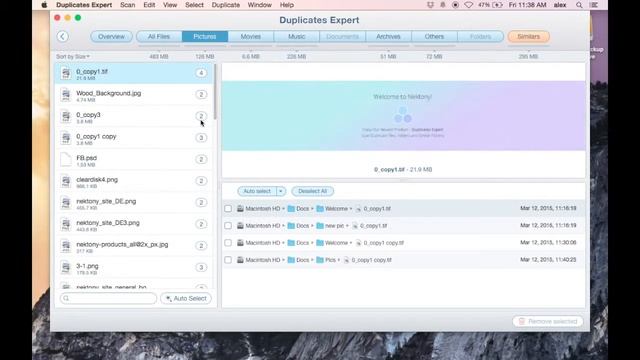Click the new pic folder icon

[x=320, y=226]
